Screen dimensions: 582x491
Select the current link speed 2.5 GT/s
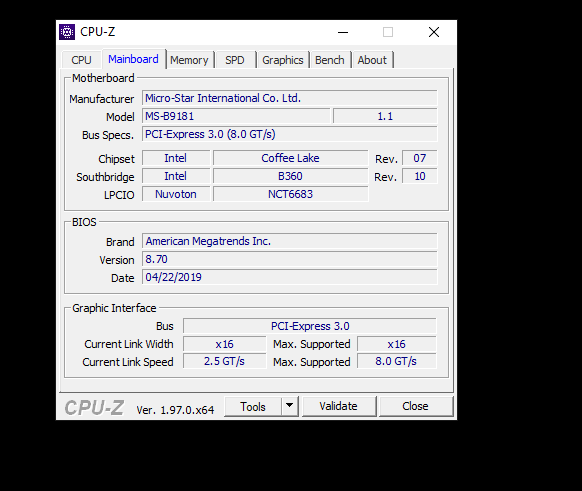point(225,361)
